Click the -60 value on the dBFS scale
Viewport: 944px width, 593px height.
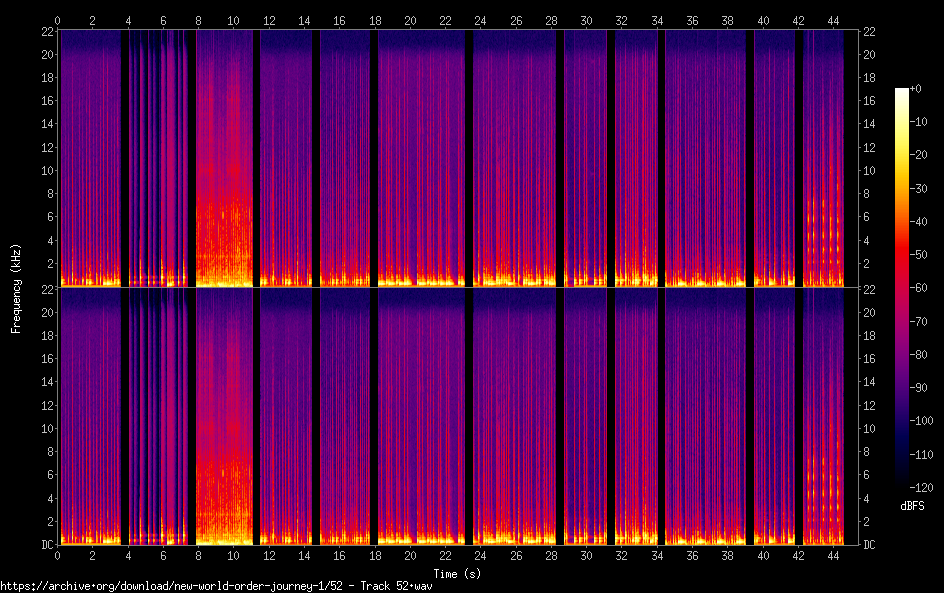pyautogui.click(x=920, y=288)
